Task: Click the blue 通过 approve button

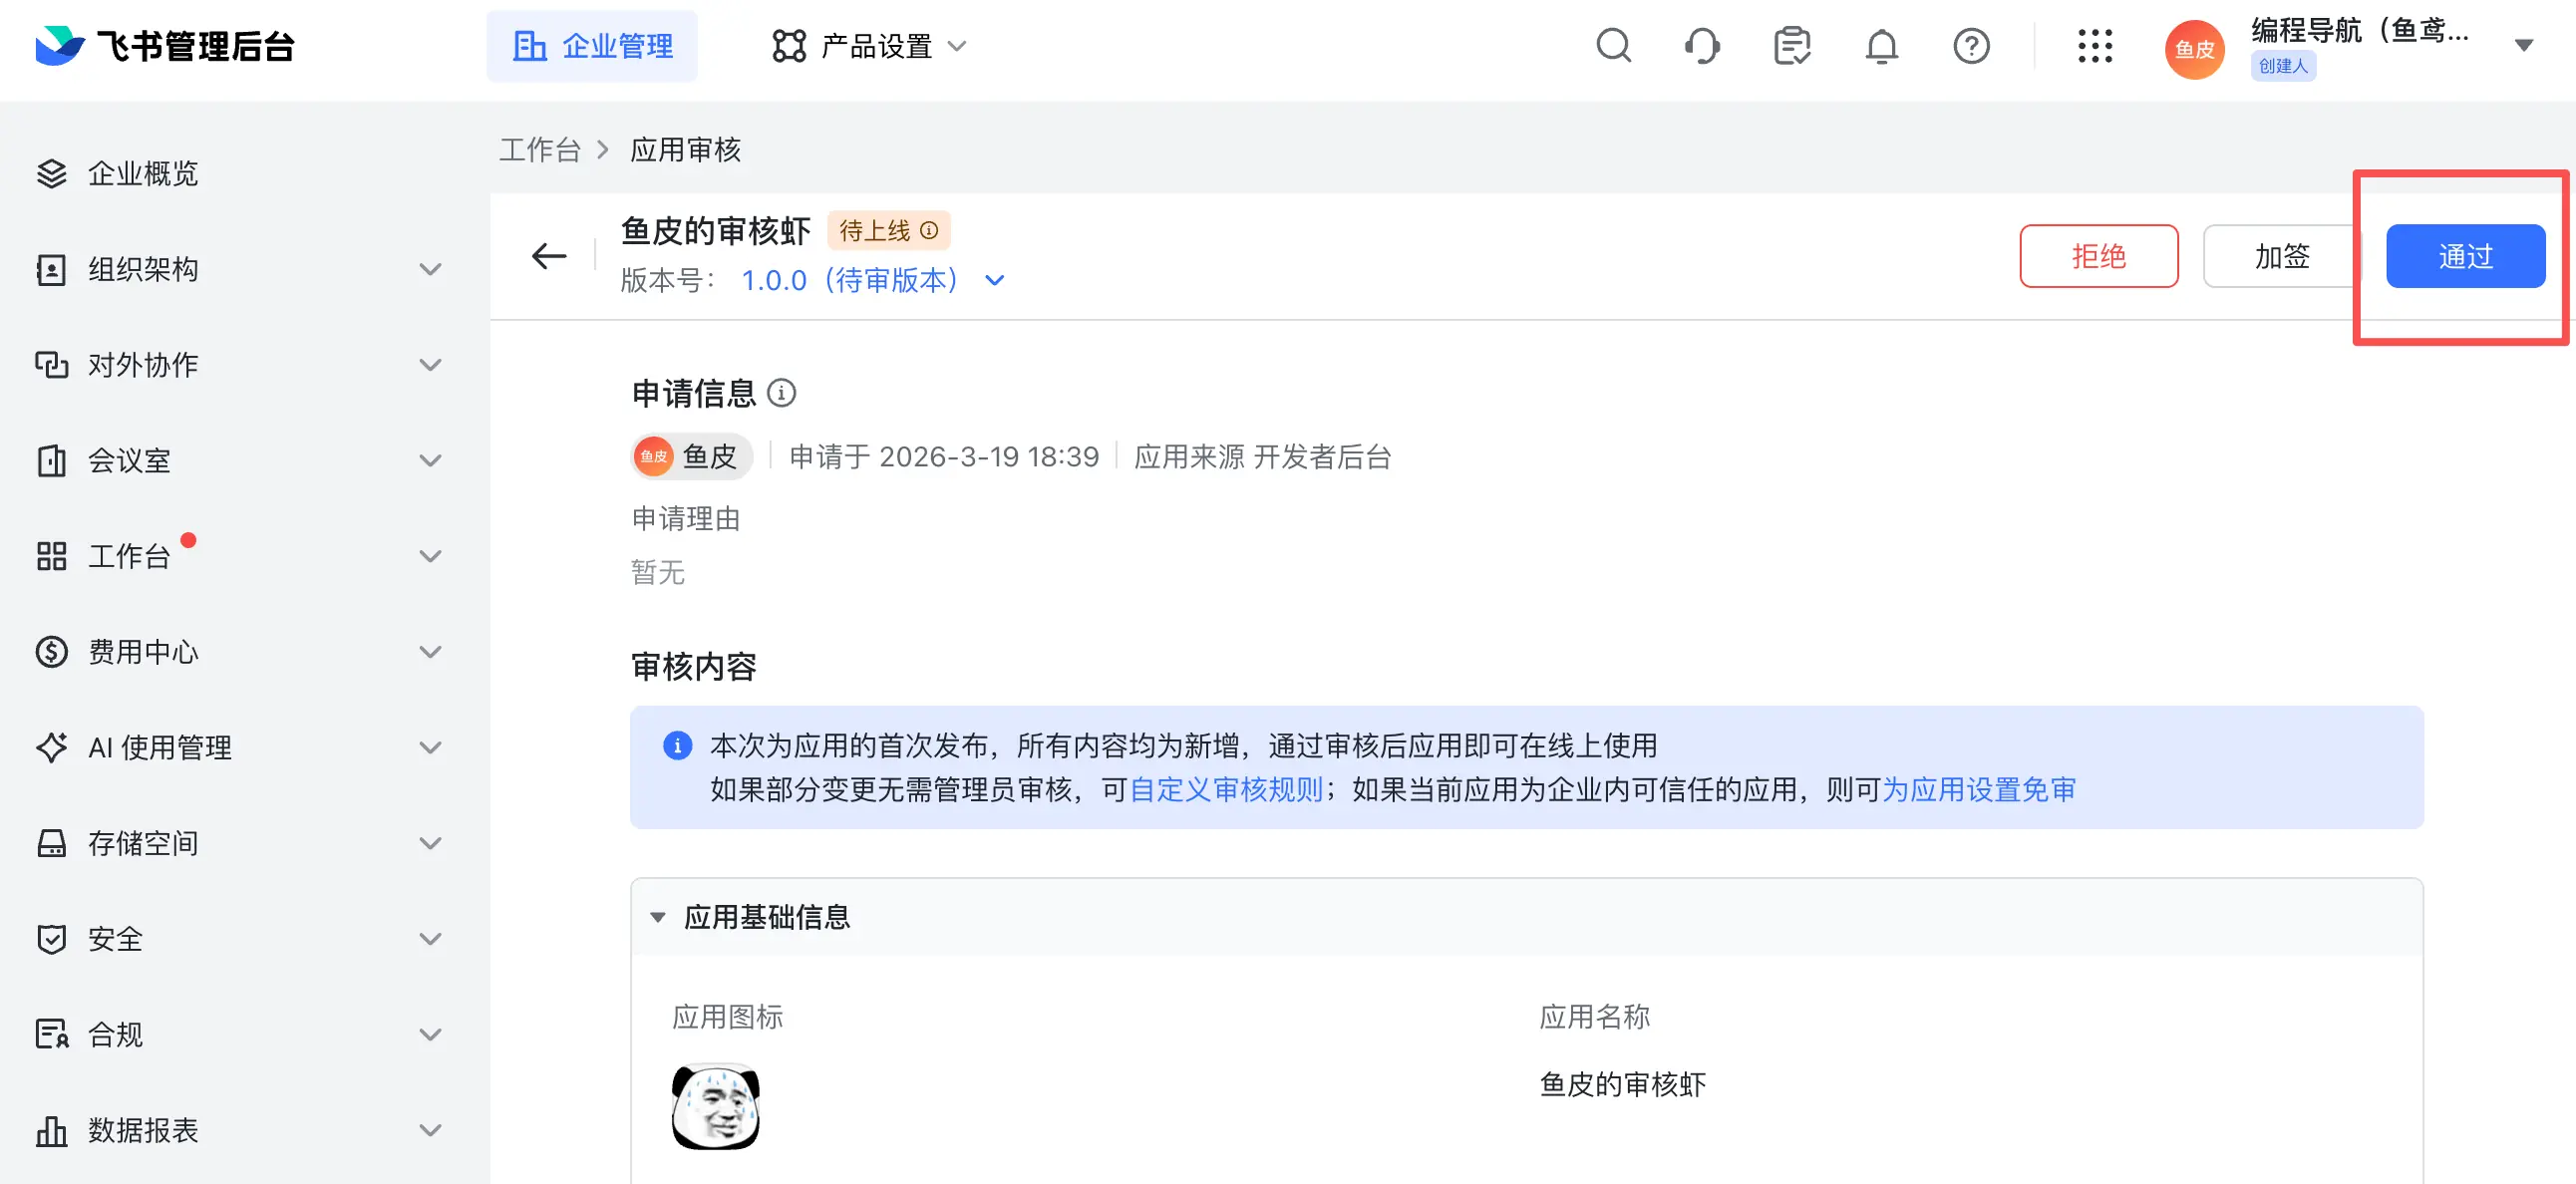Action: pyautogui.click(x=2465, y=256)
